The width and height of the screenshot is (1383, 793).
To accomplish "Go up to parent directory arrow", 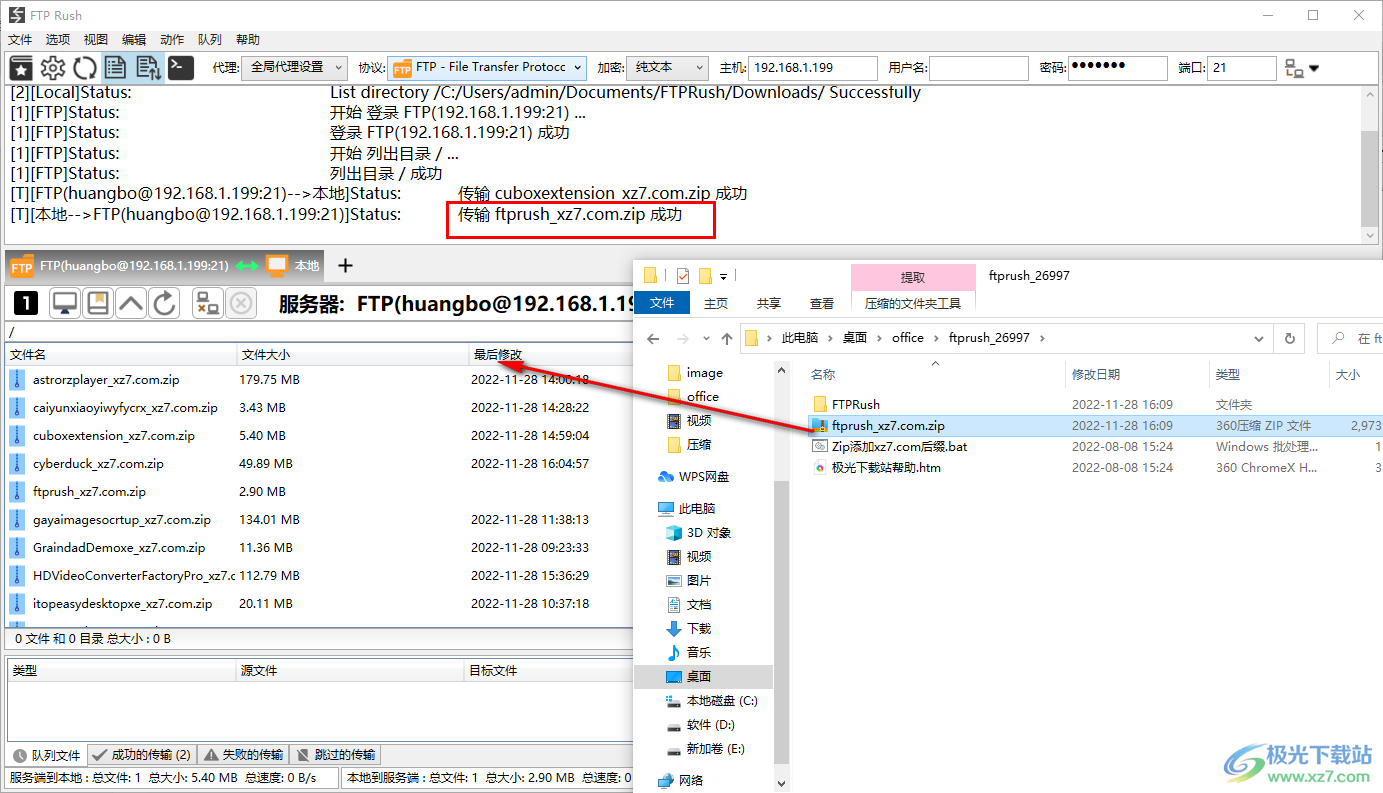I will coord(131,304).
